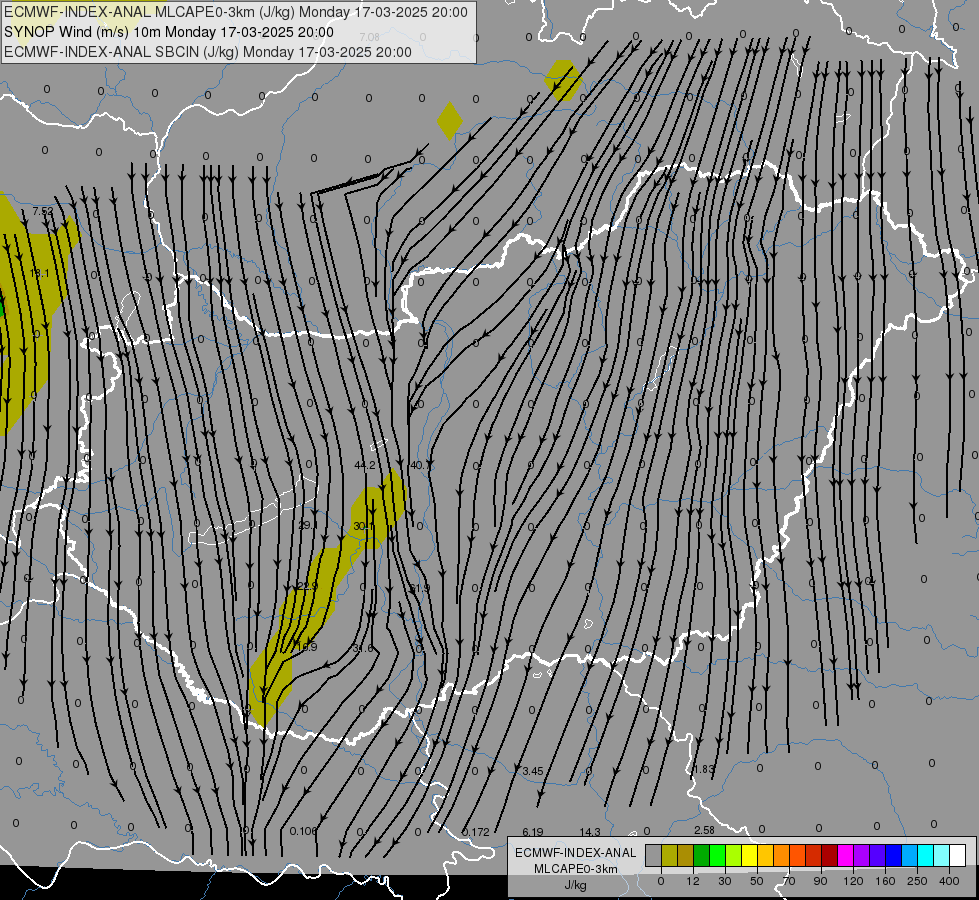Select the 40.7 grid value on the map
This screenshot has height=900, width=979.
click(x=420, y=465)
